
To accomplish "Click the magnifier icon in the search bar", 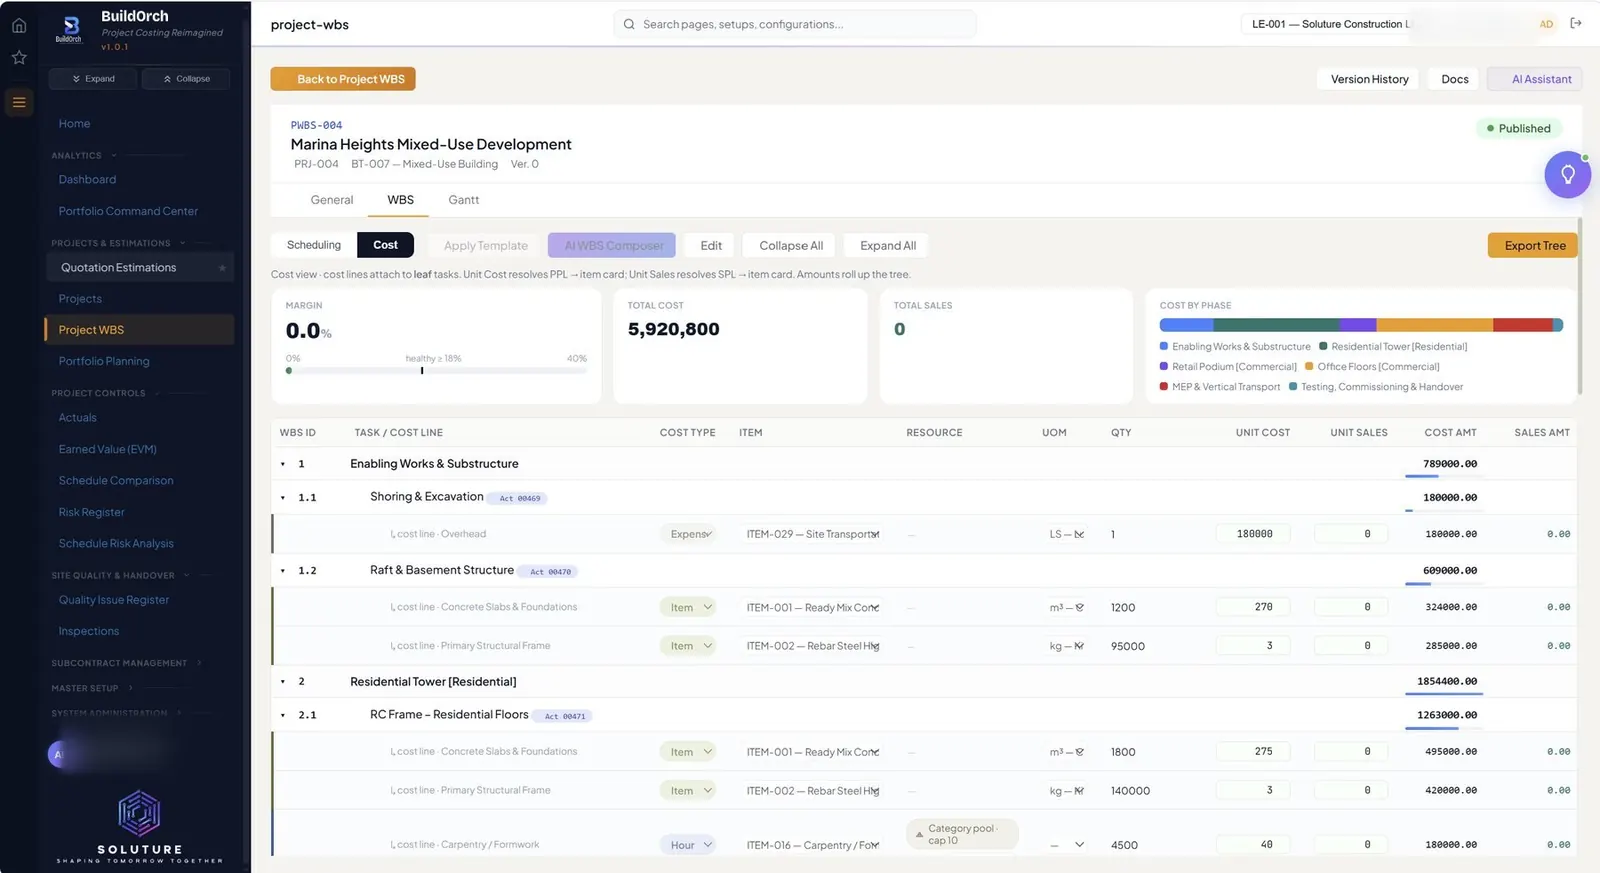I will click(x=629, y=24).
